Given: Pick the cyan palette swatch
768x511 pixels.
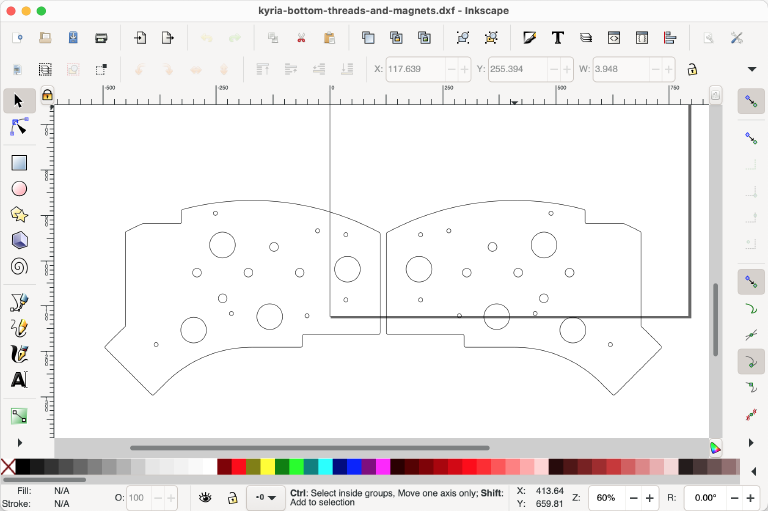Looking at the screenshot, I should tap(325, 467).
